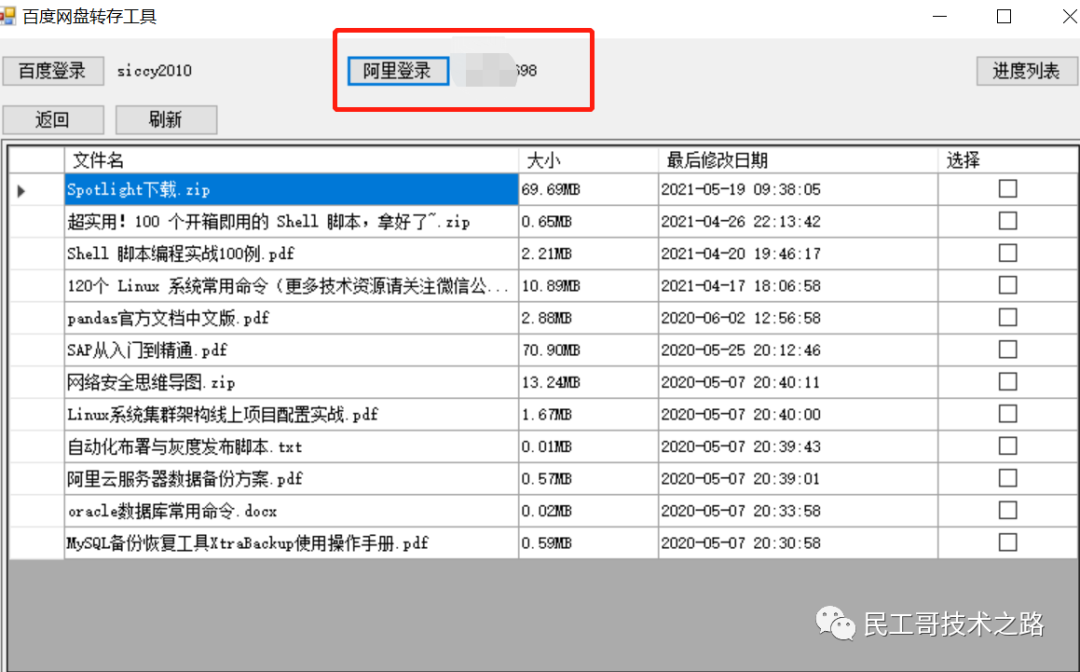
Task: Enable checkbox for SAP从入门到精通.pdf
Action: click(1008, 350)
